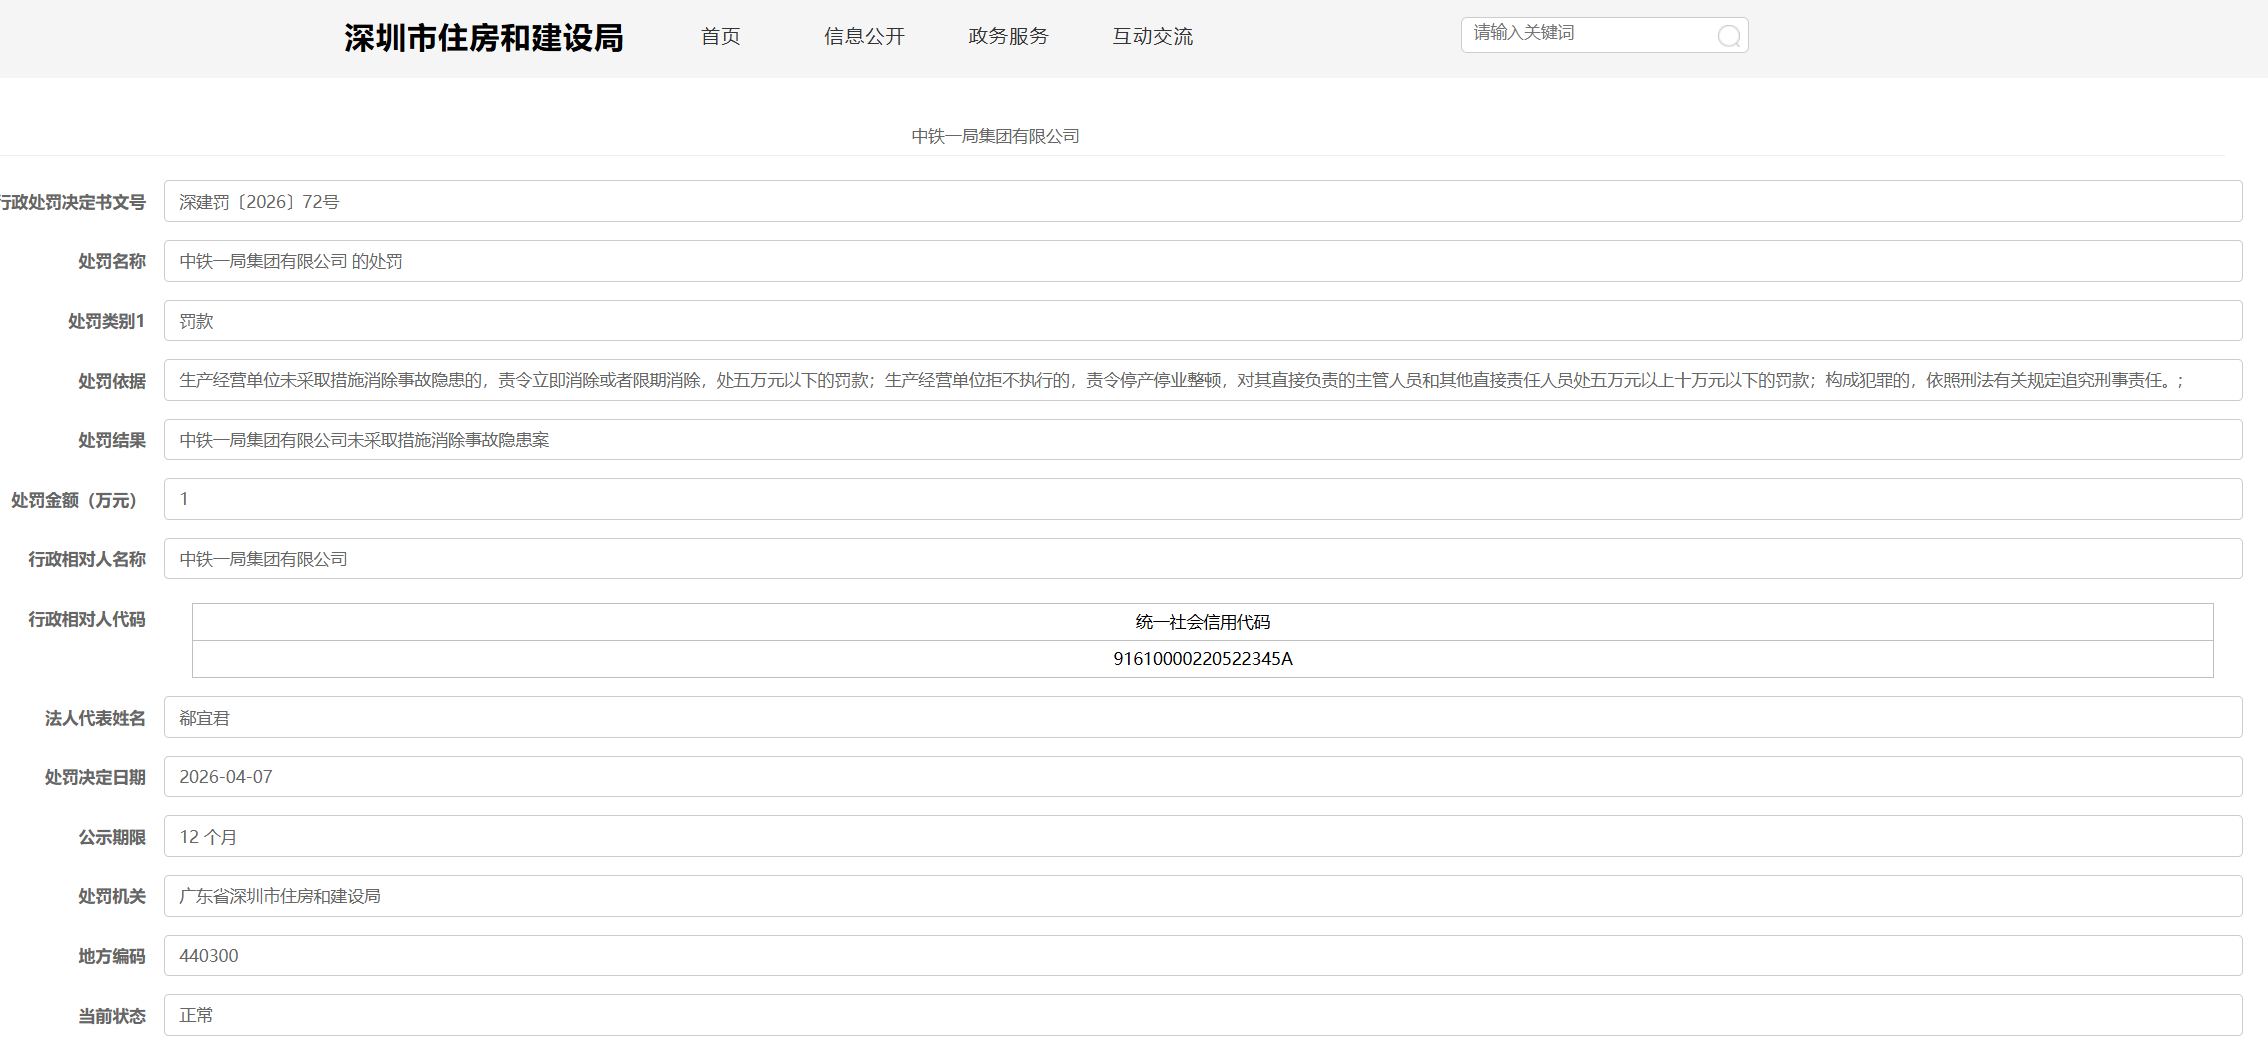Click the search magnifier icon
This screenshot has height=1050, width=2268.
click(1728, 37)
